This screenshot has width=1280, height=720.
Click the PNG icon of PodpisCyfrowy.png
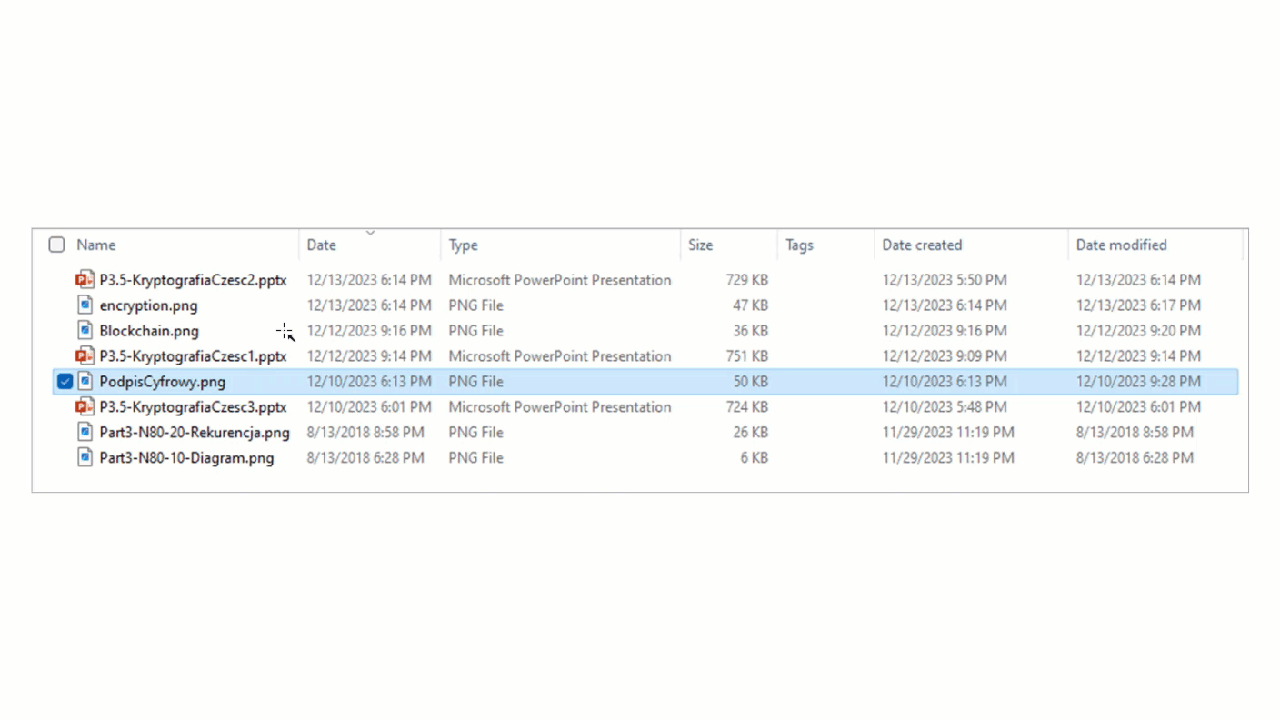(84, 381)
